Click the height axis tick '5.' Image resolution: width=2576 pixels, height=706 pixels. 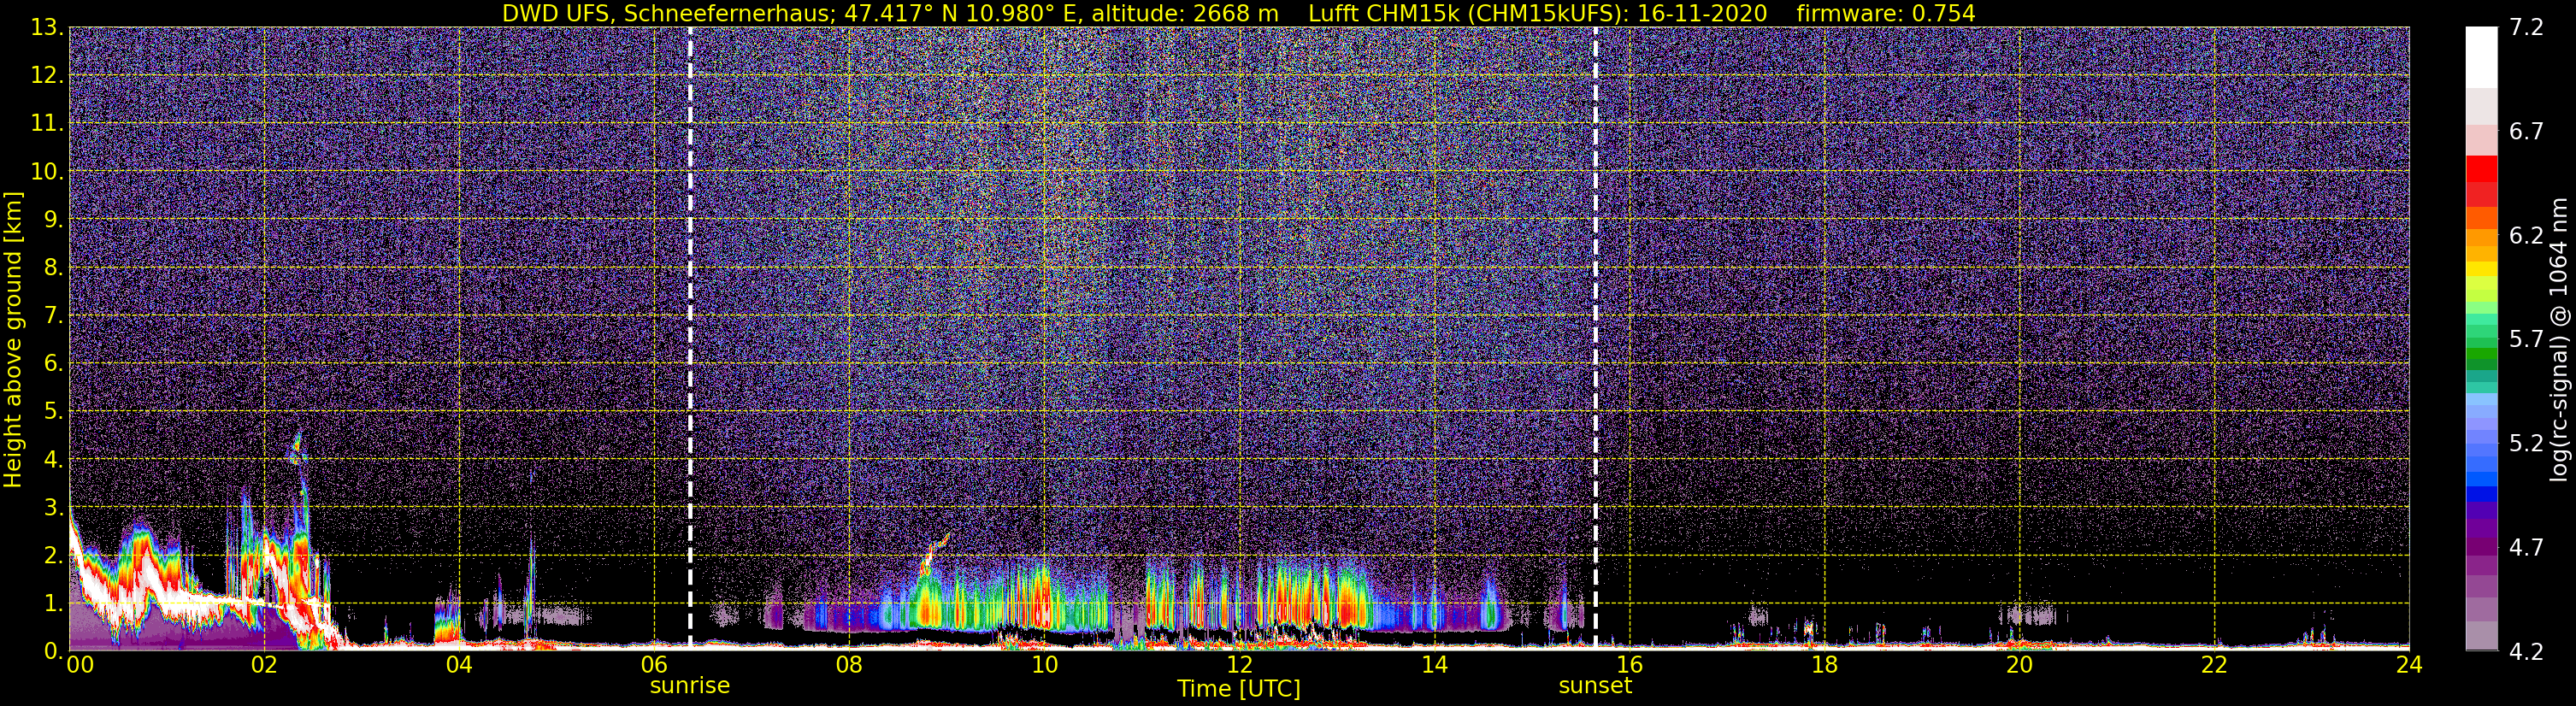52,411
